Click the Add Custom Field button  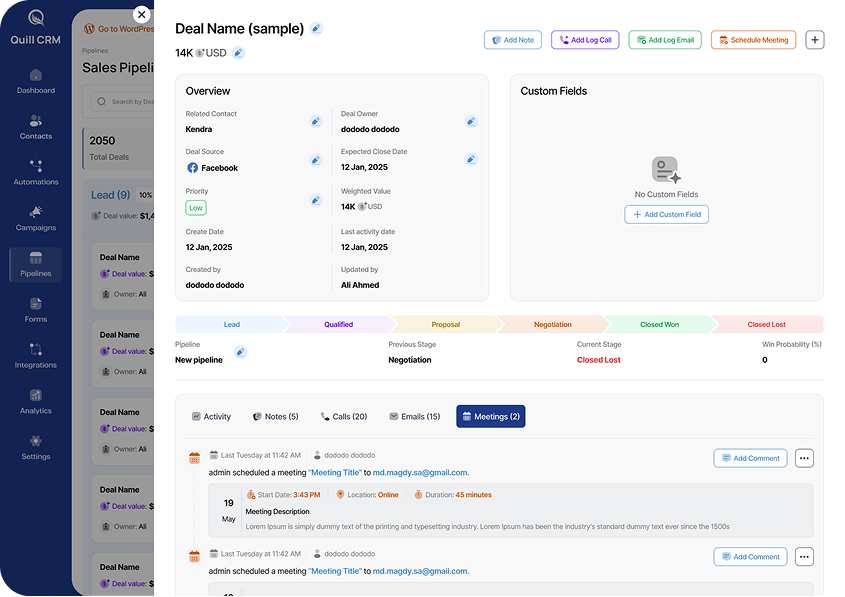click(666, 215)
